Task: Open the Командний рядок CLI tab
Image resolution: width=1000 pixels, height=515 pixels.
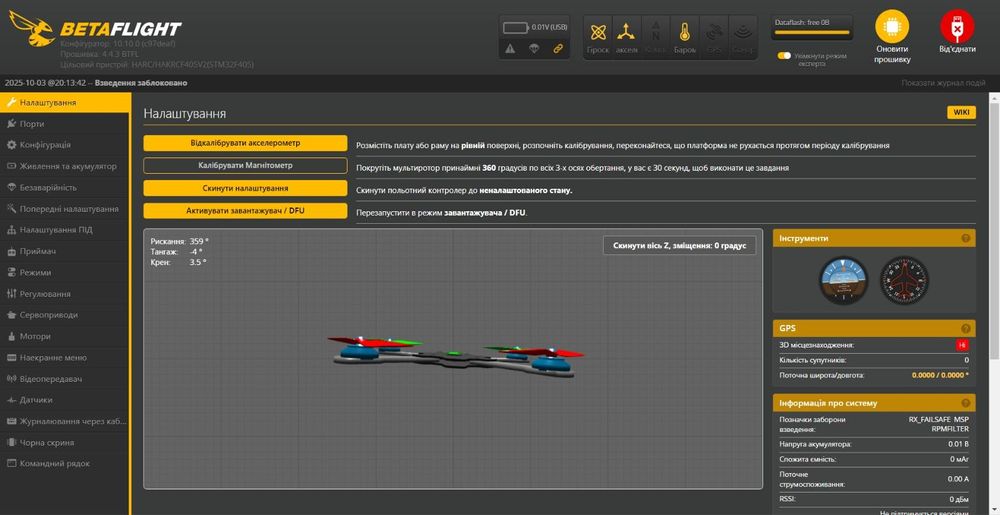Action: point(65,464)
